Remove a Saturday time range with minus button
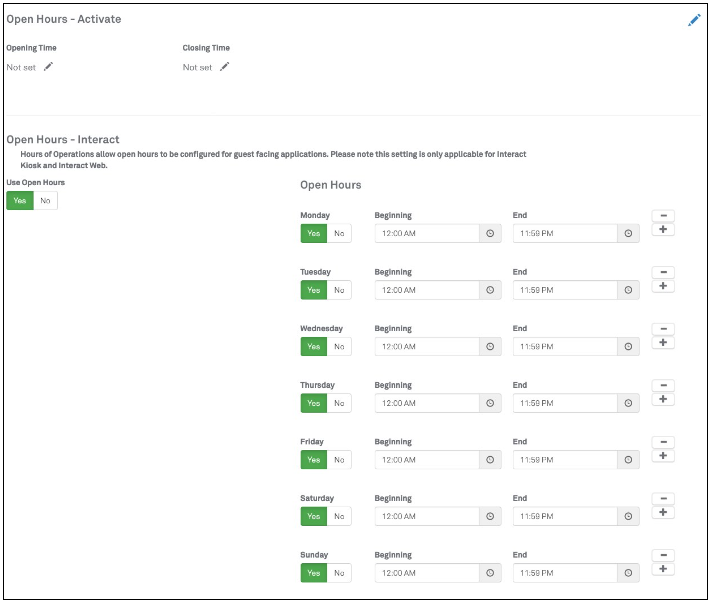714x602 pixels. (663, 499)
